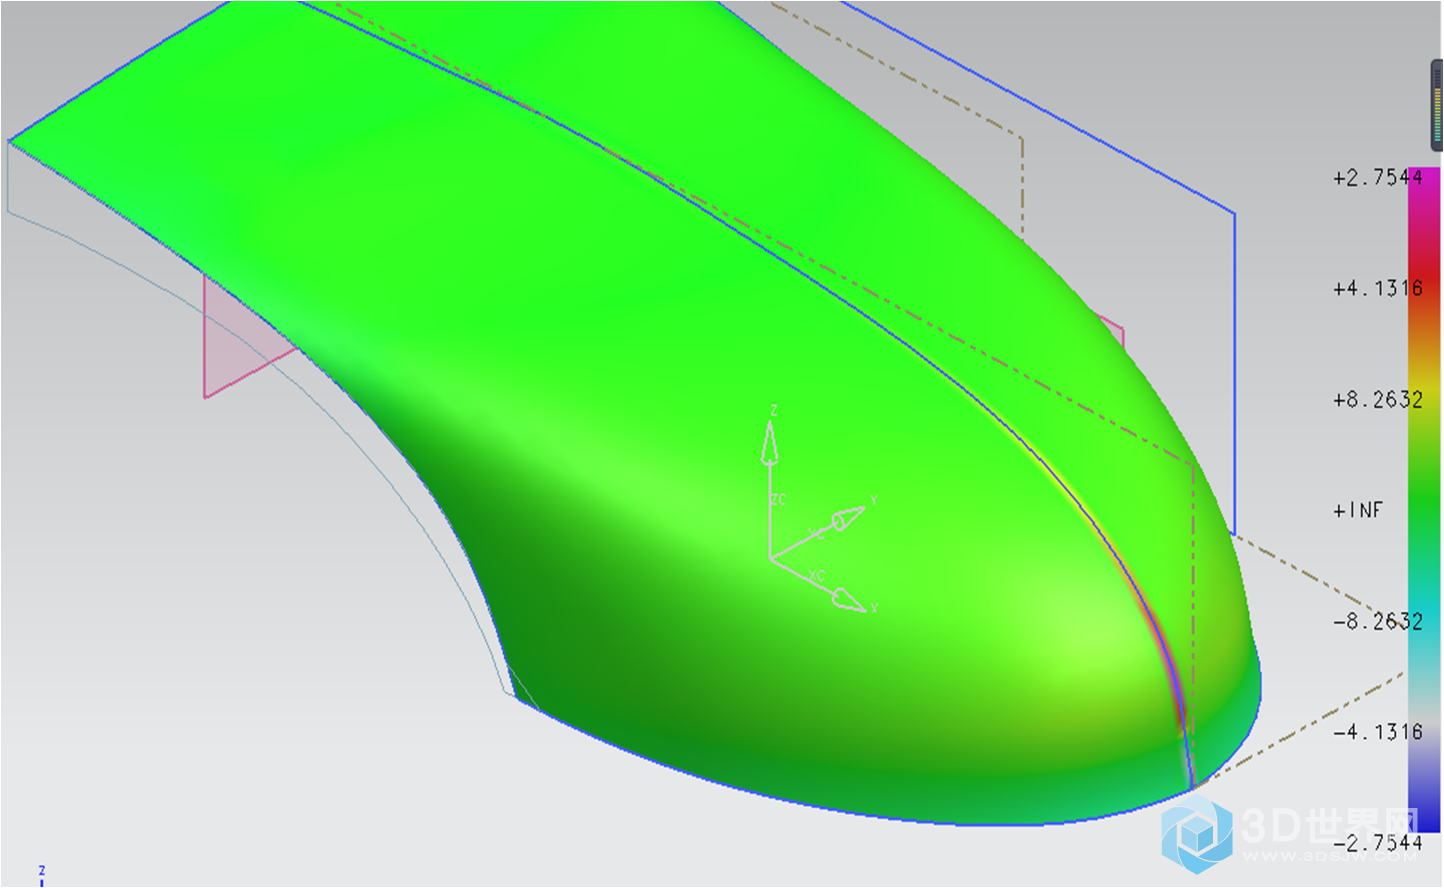Screen dimensions: 1444x888
Task: Click the Z axis arrow of the triad
Action: click(769, 443)
